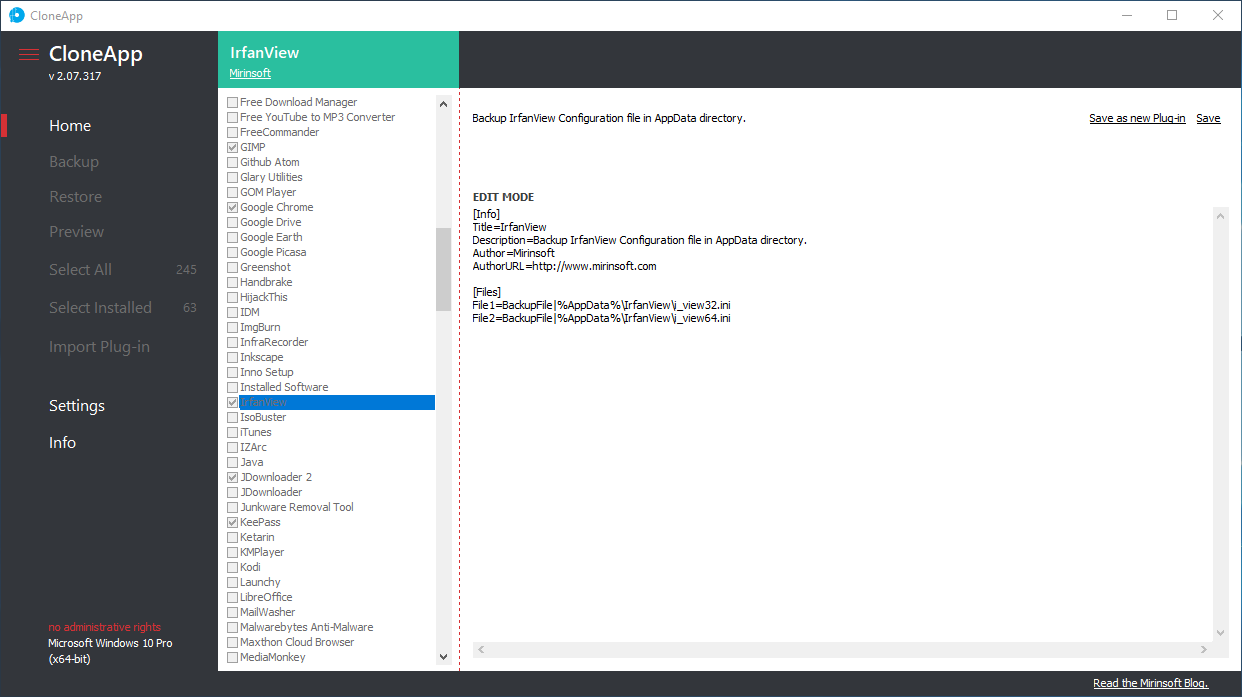Select Malwarebytes Anti-Malware entry
The width and height of the screenshot is (1242, 697).
[307, 627]
